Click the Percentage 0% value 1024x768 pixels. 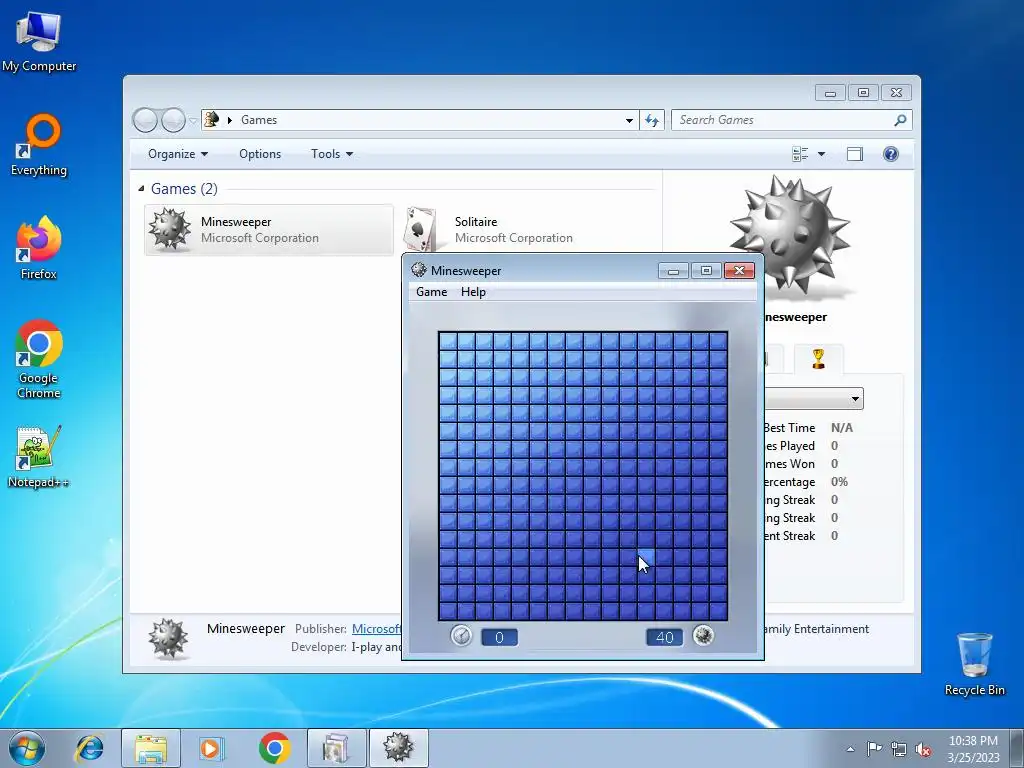point(839,482)
